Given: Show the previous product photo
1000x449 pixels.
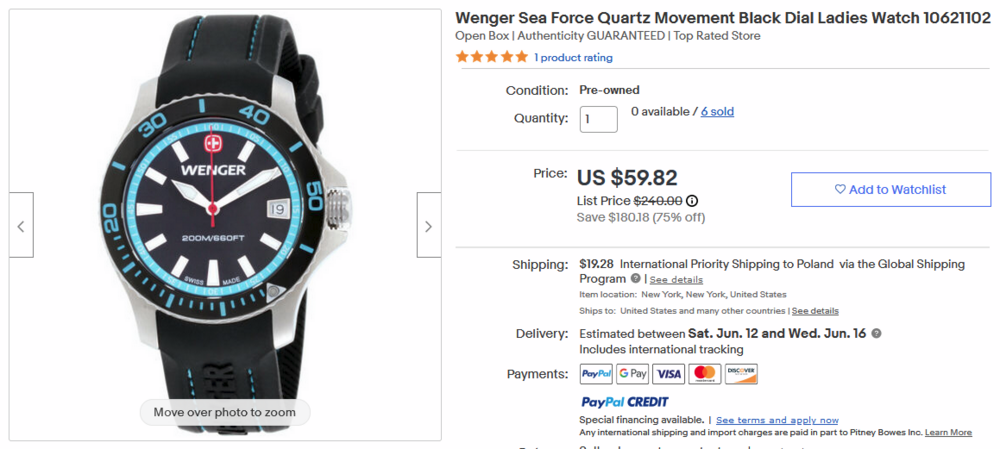Looking at the screenshot, I should tap(21, 225).
